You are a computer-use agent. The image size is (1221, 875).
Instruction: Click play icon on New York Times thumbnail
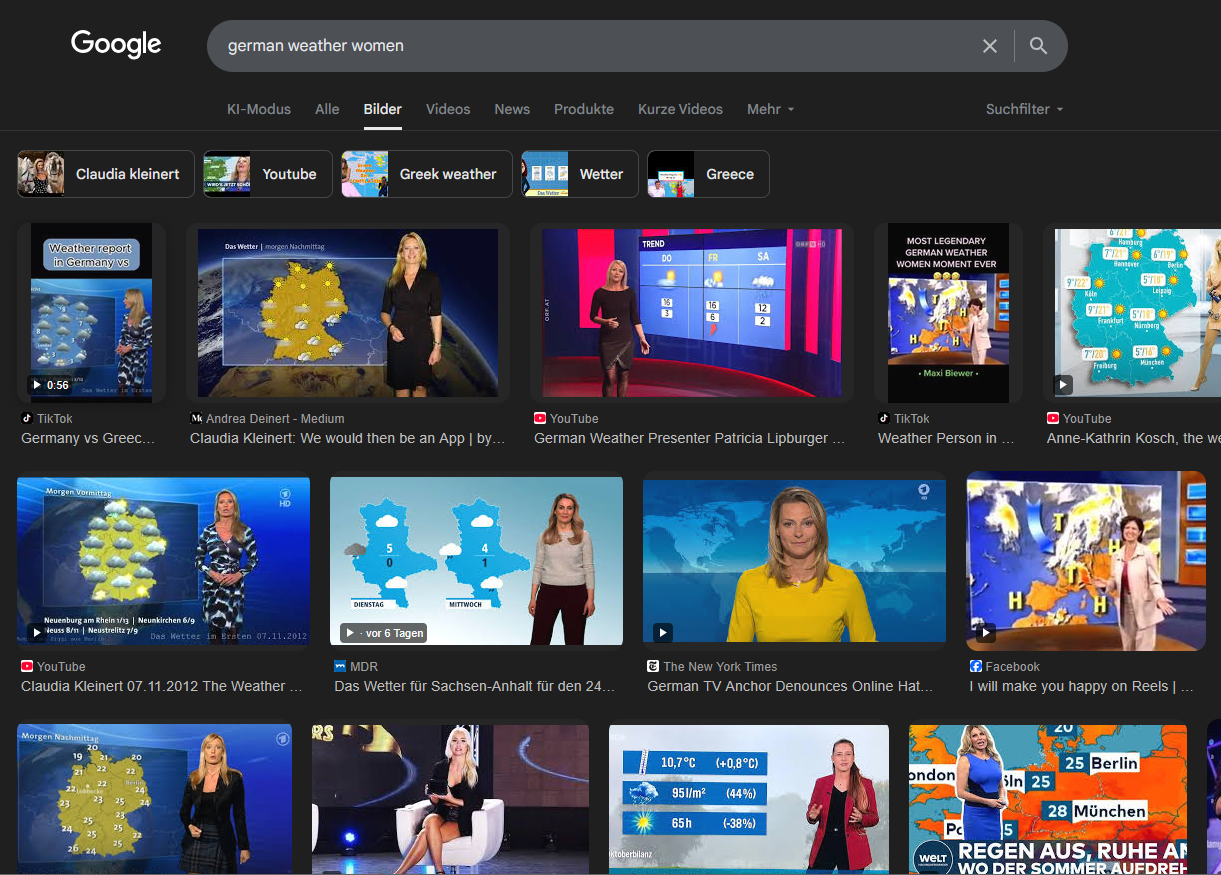click(x=662, y=632)
